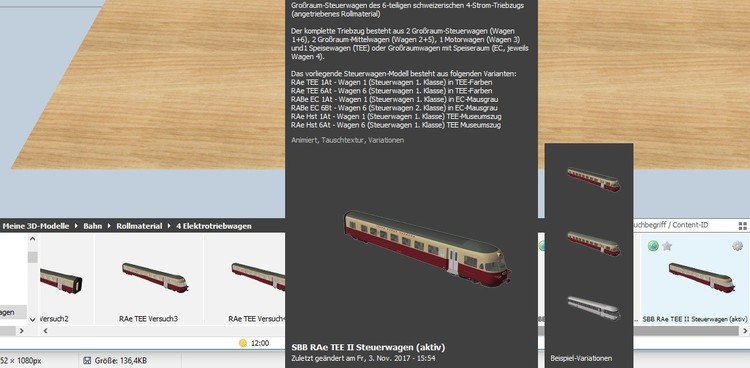The width and height of the screenshot is (750, 368).
Task: Open the gear settings for the Steuerwagen tile
Action: 737,246
